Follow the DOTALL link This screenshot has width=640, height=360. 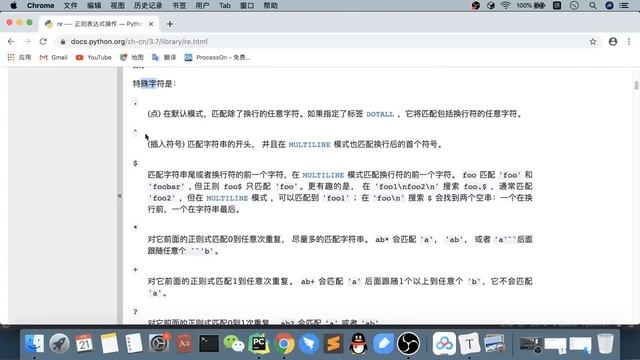[380, 114]
